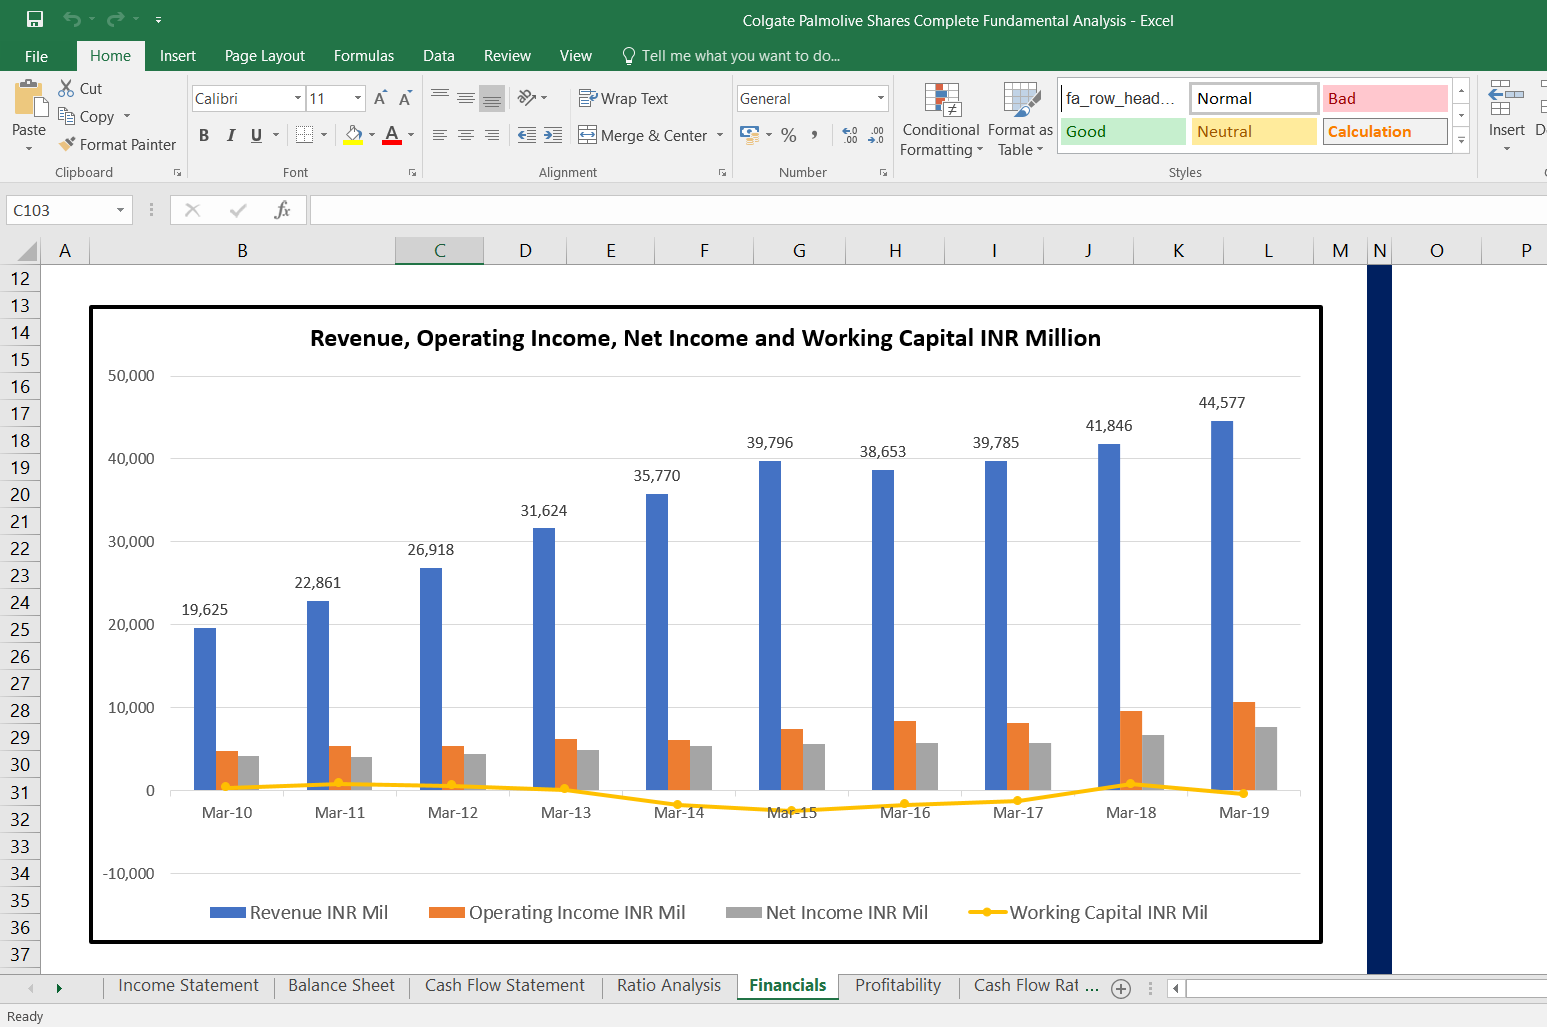Click the Redo arrow icon
The image size is (1547, 1027).
(x=116, y=19)
